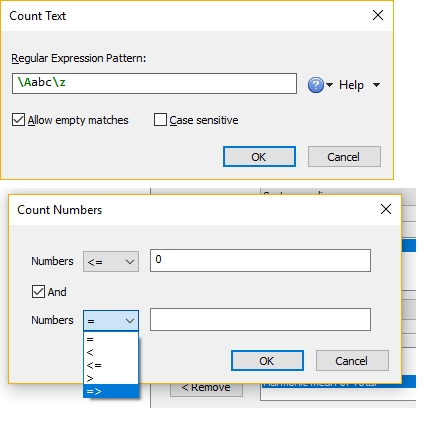
Task: Click inside the Regular Expression Pattern field
Action: [154, 84]
